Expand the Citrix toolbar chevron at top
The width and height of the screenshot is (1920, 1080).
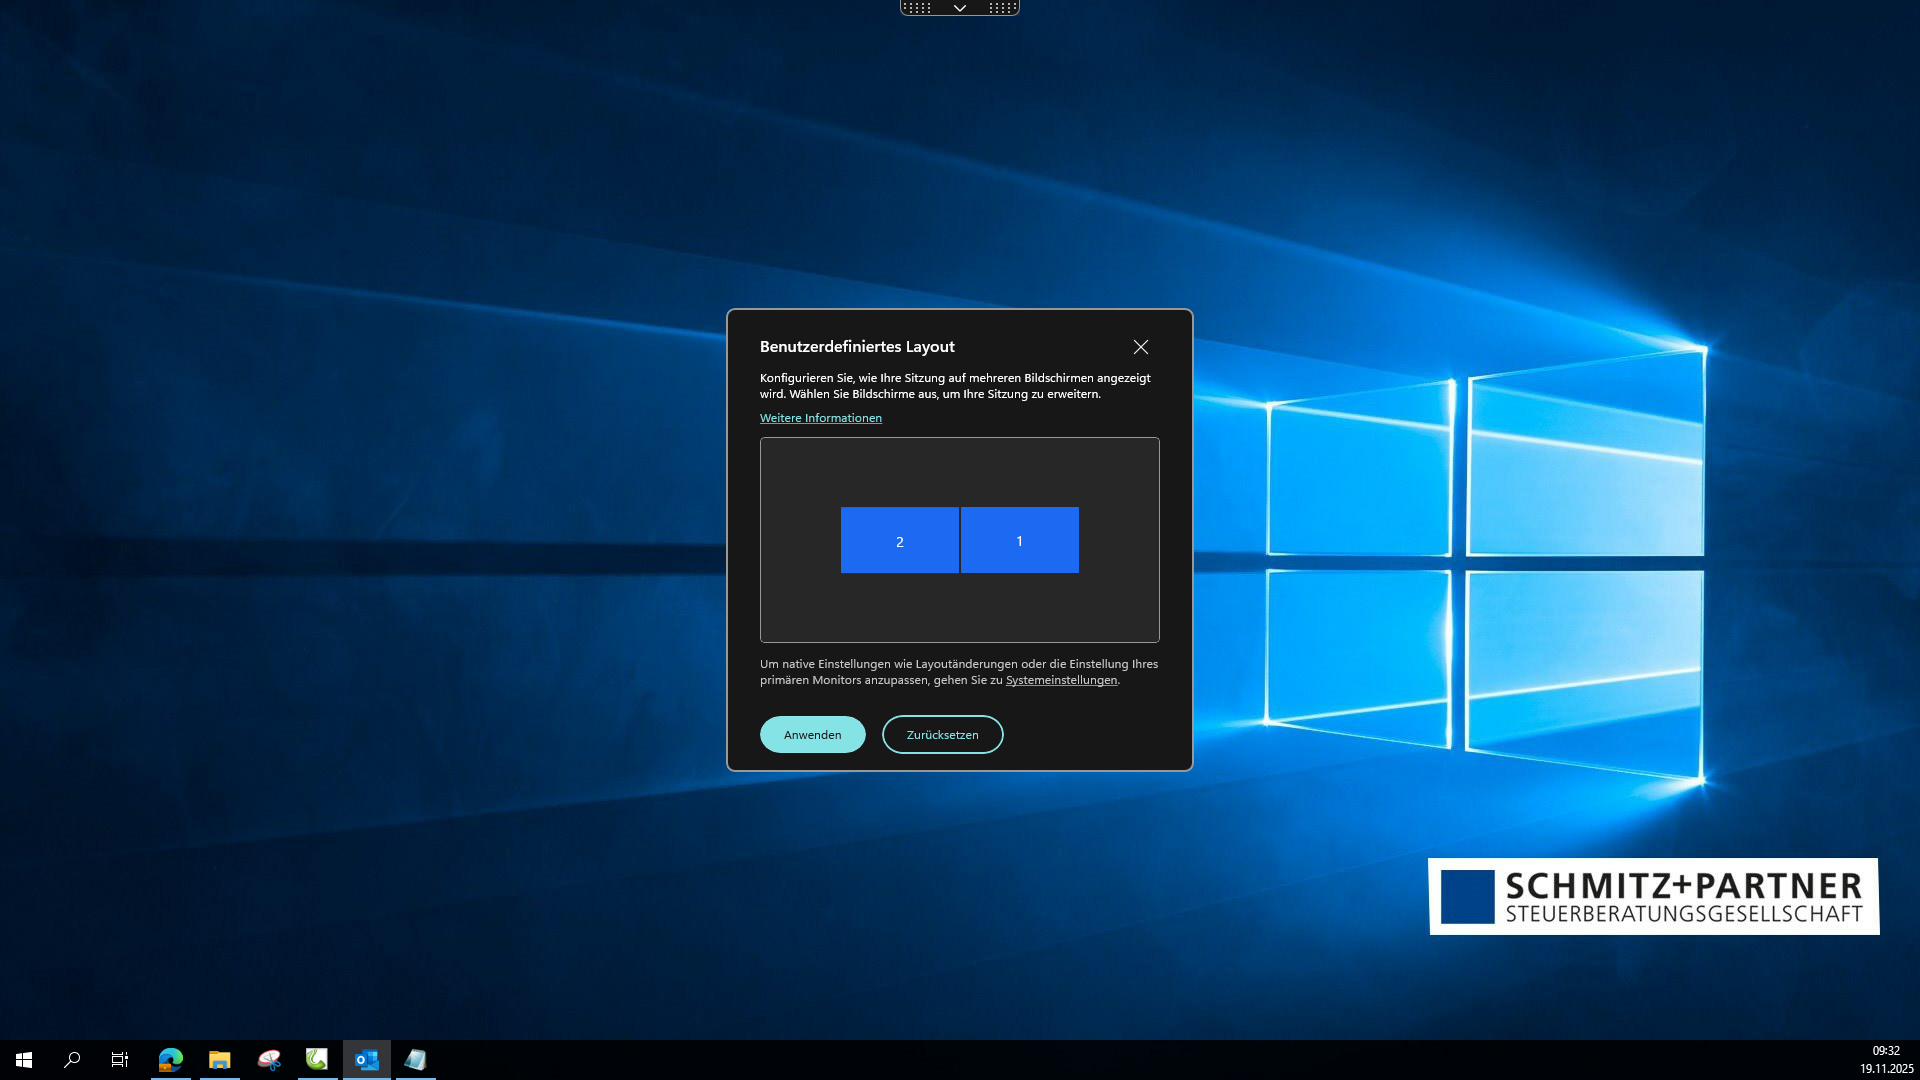click(959, 8)
